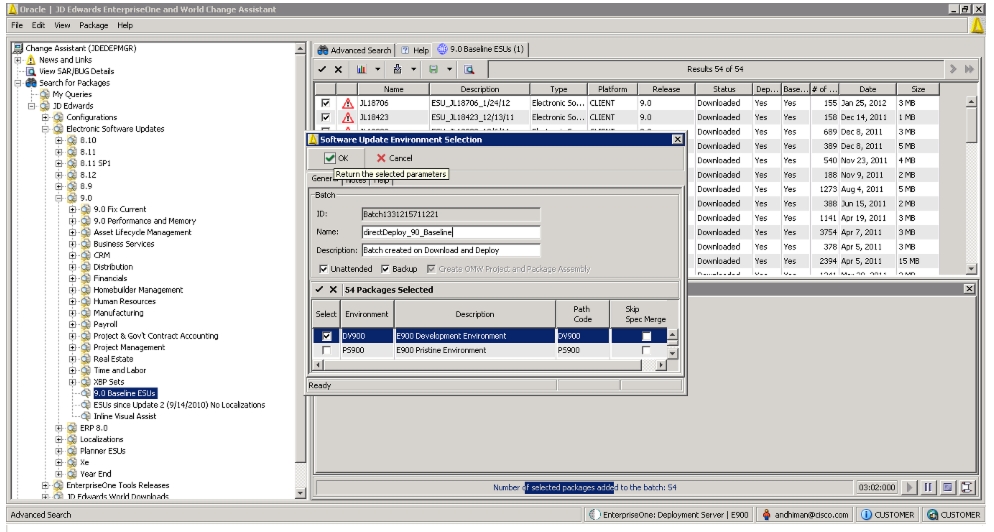Toggle Skip Spec Merge for PS900

pos(646,350)
